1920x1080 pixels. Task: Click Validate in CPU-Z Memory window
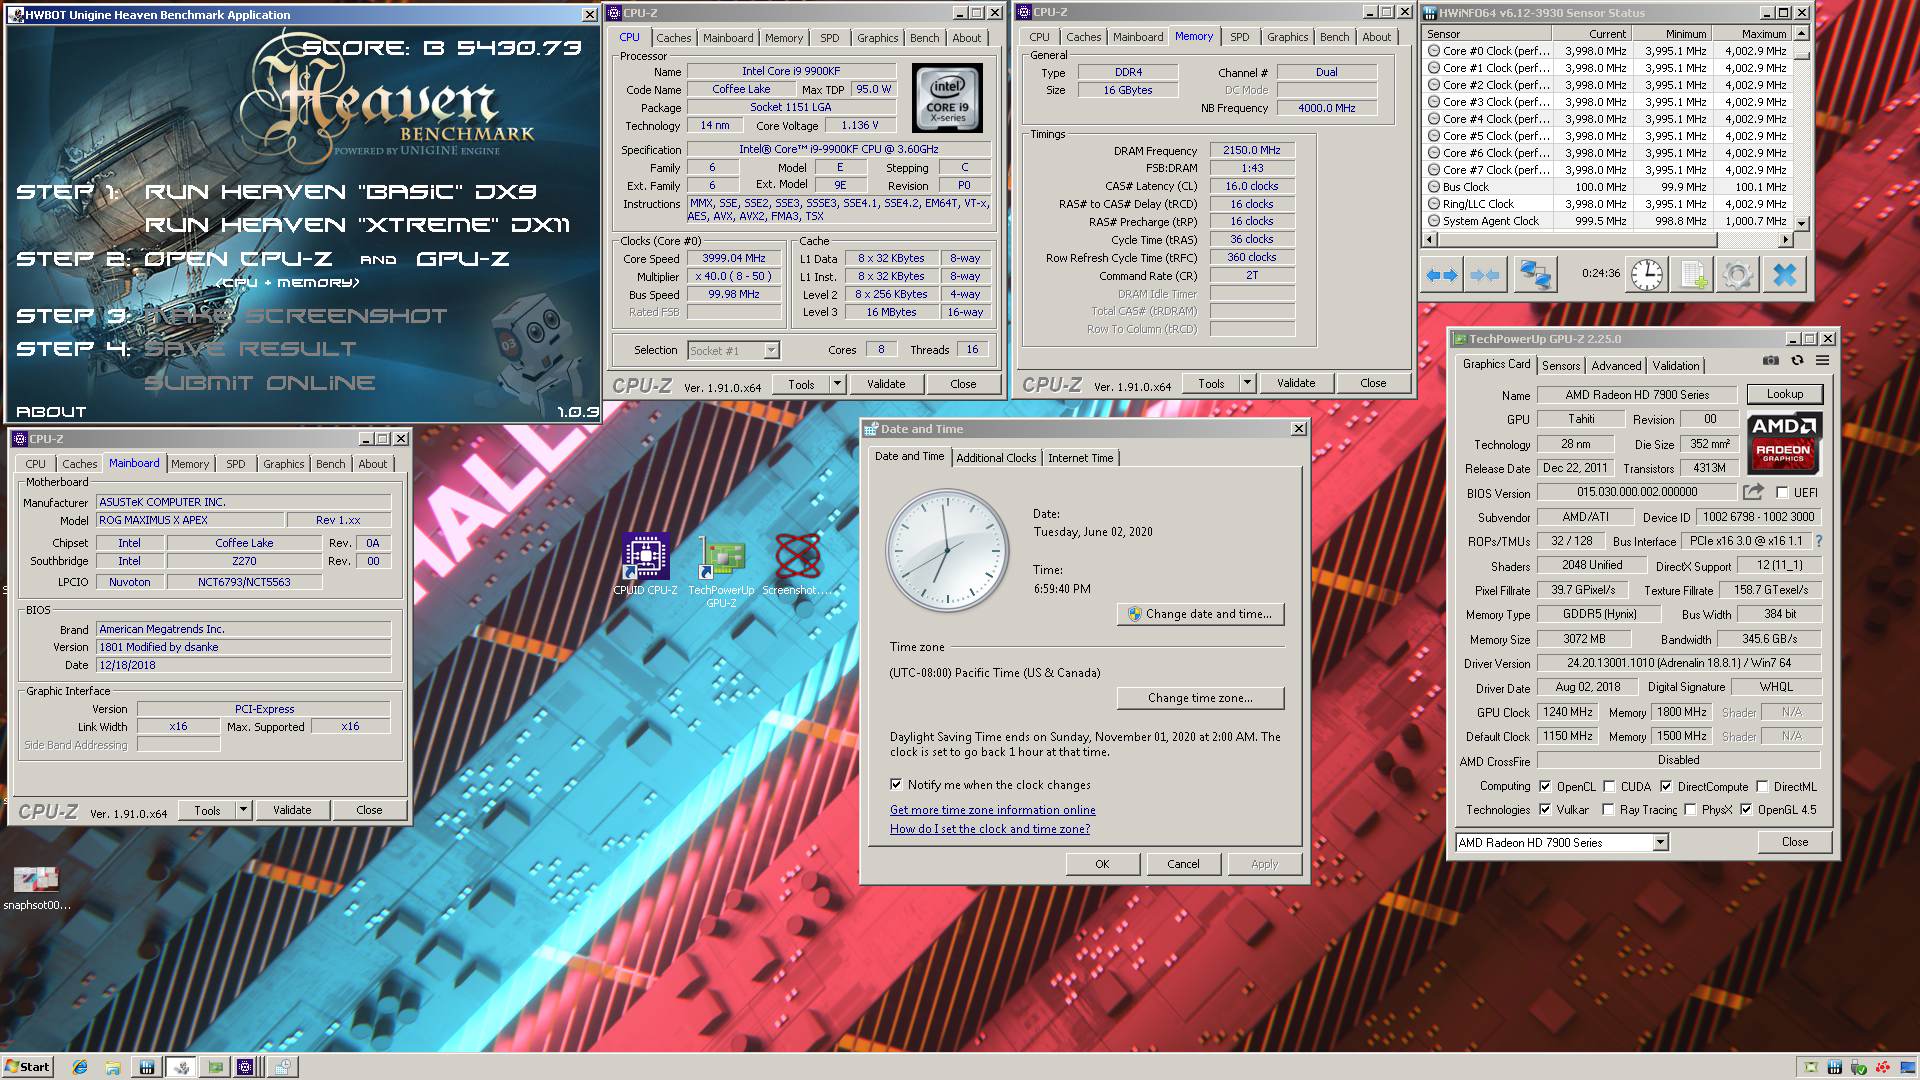click(x=1296, y=383)
